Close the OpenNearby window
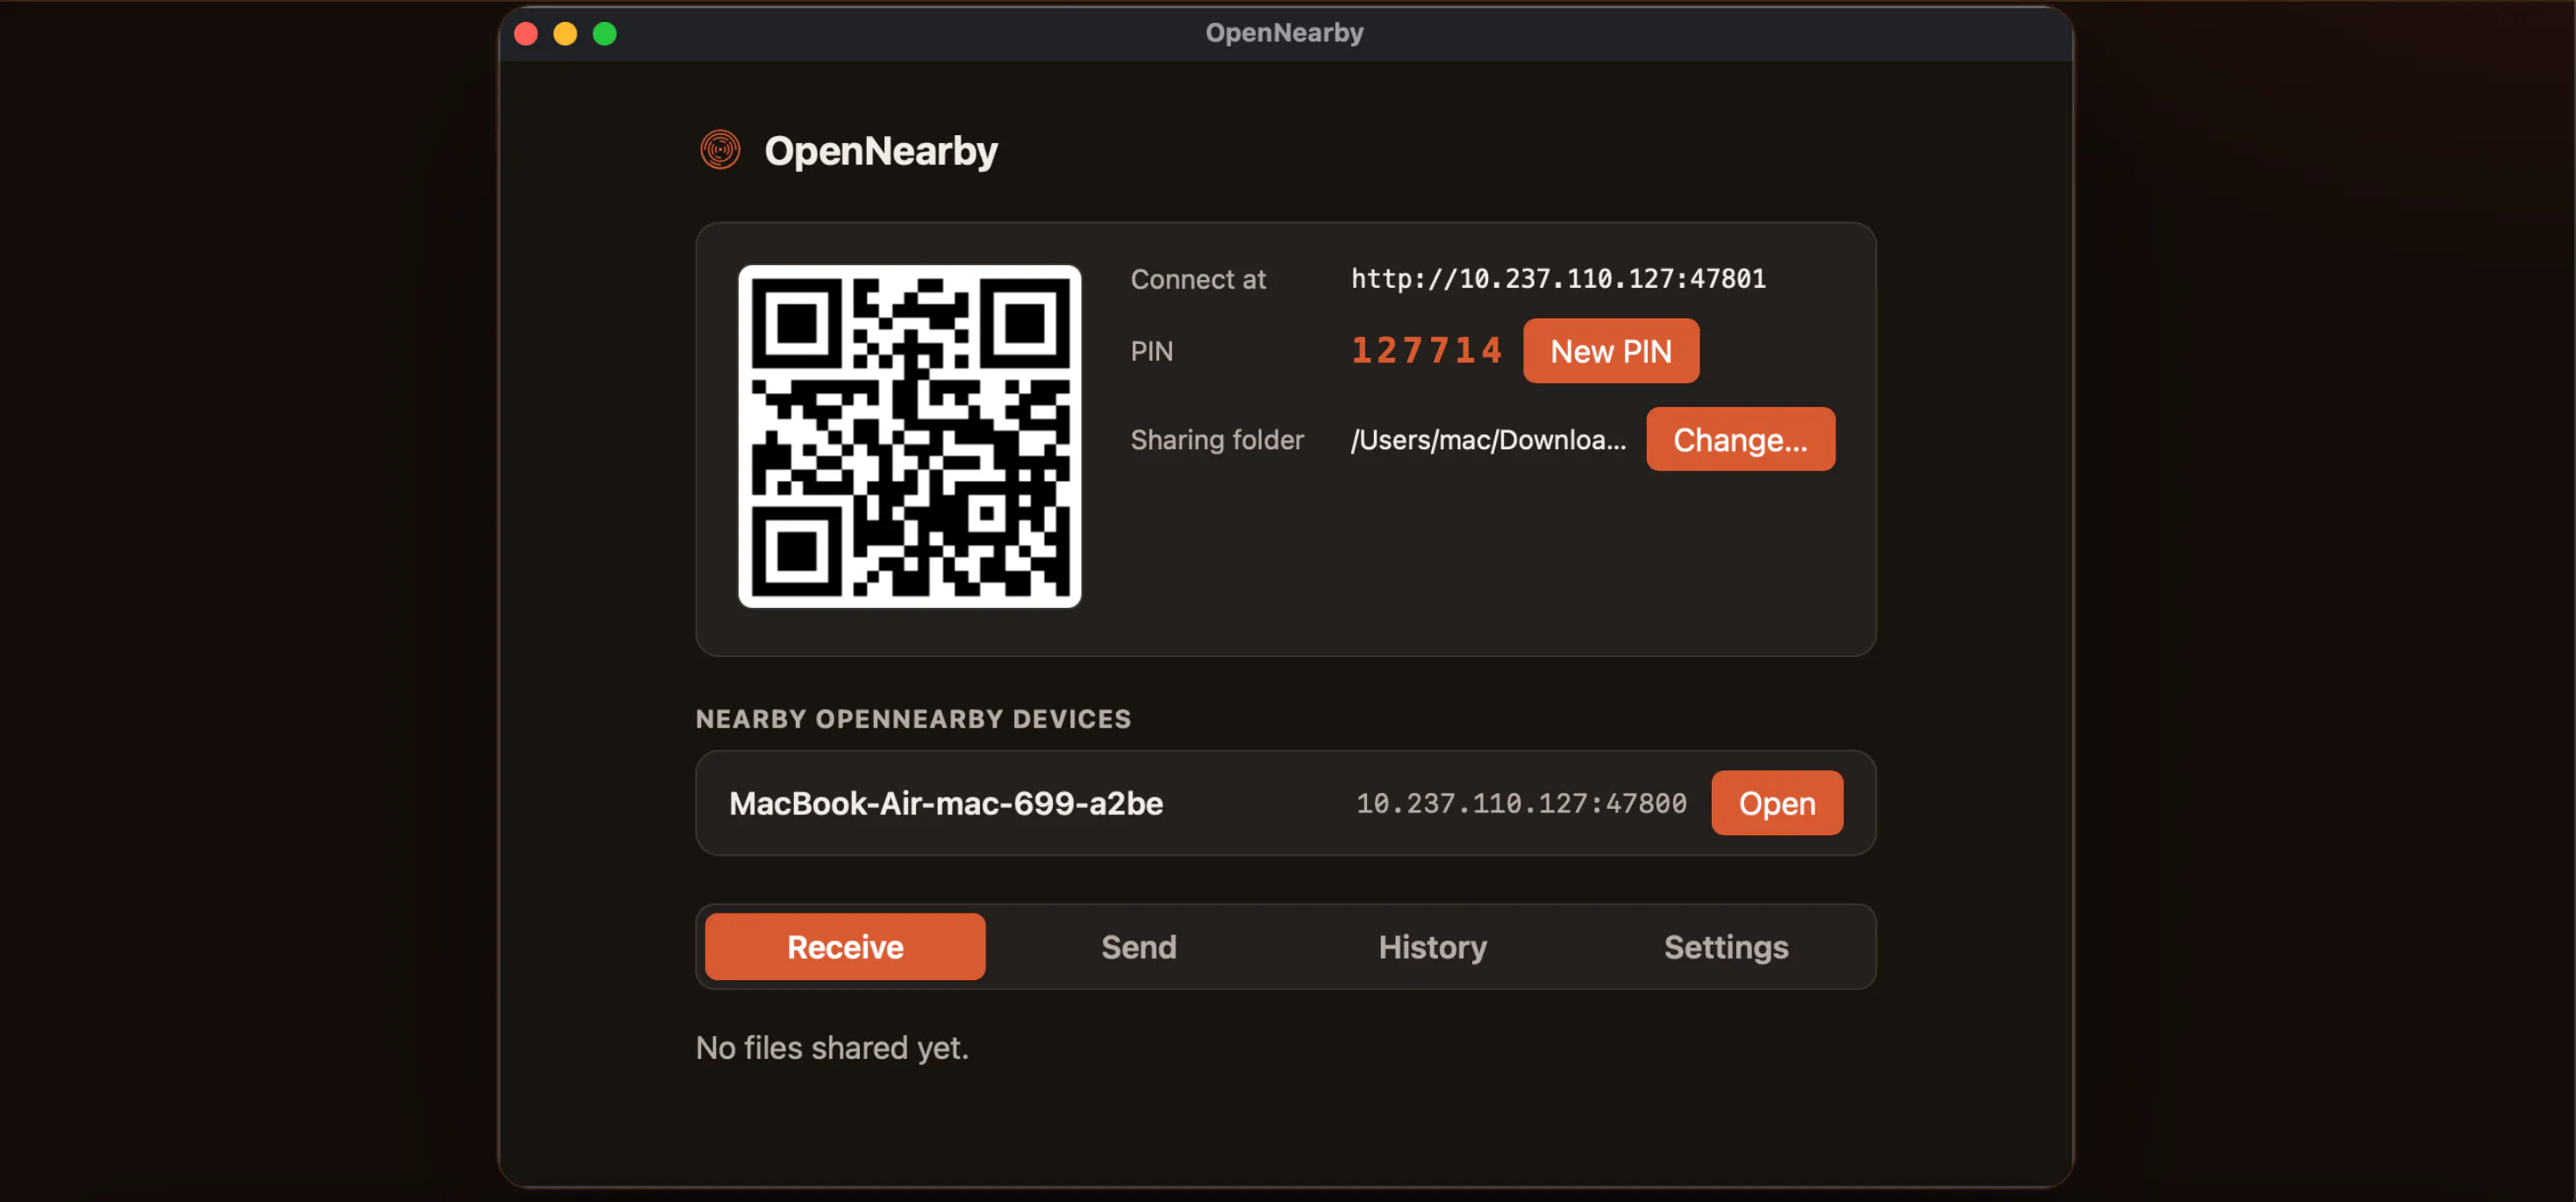The width and height of the screenshot is (2576, 1202). click(x=526, y=34)
